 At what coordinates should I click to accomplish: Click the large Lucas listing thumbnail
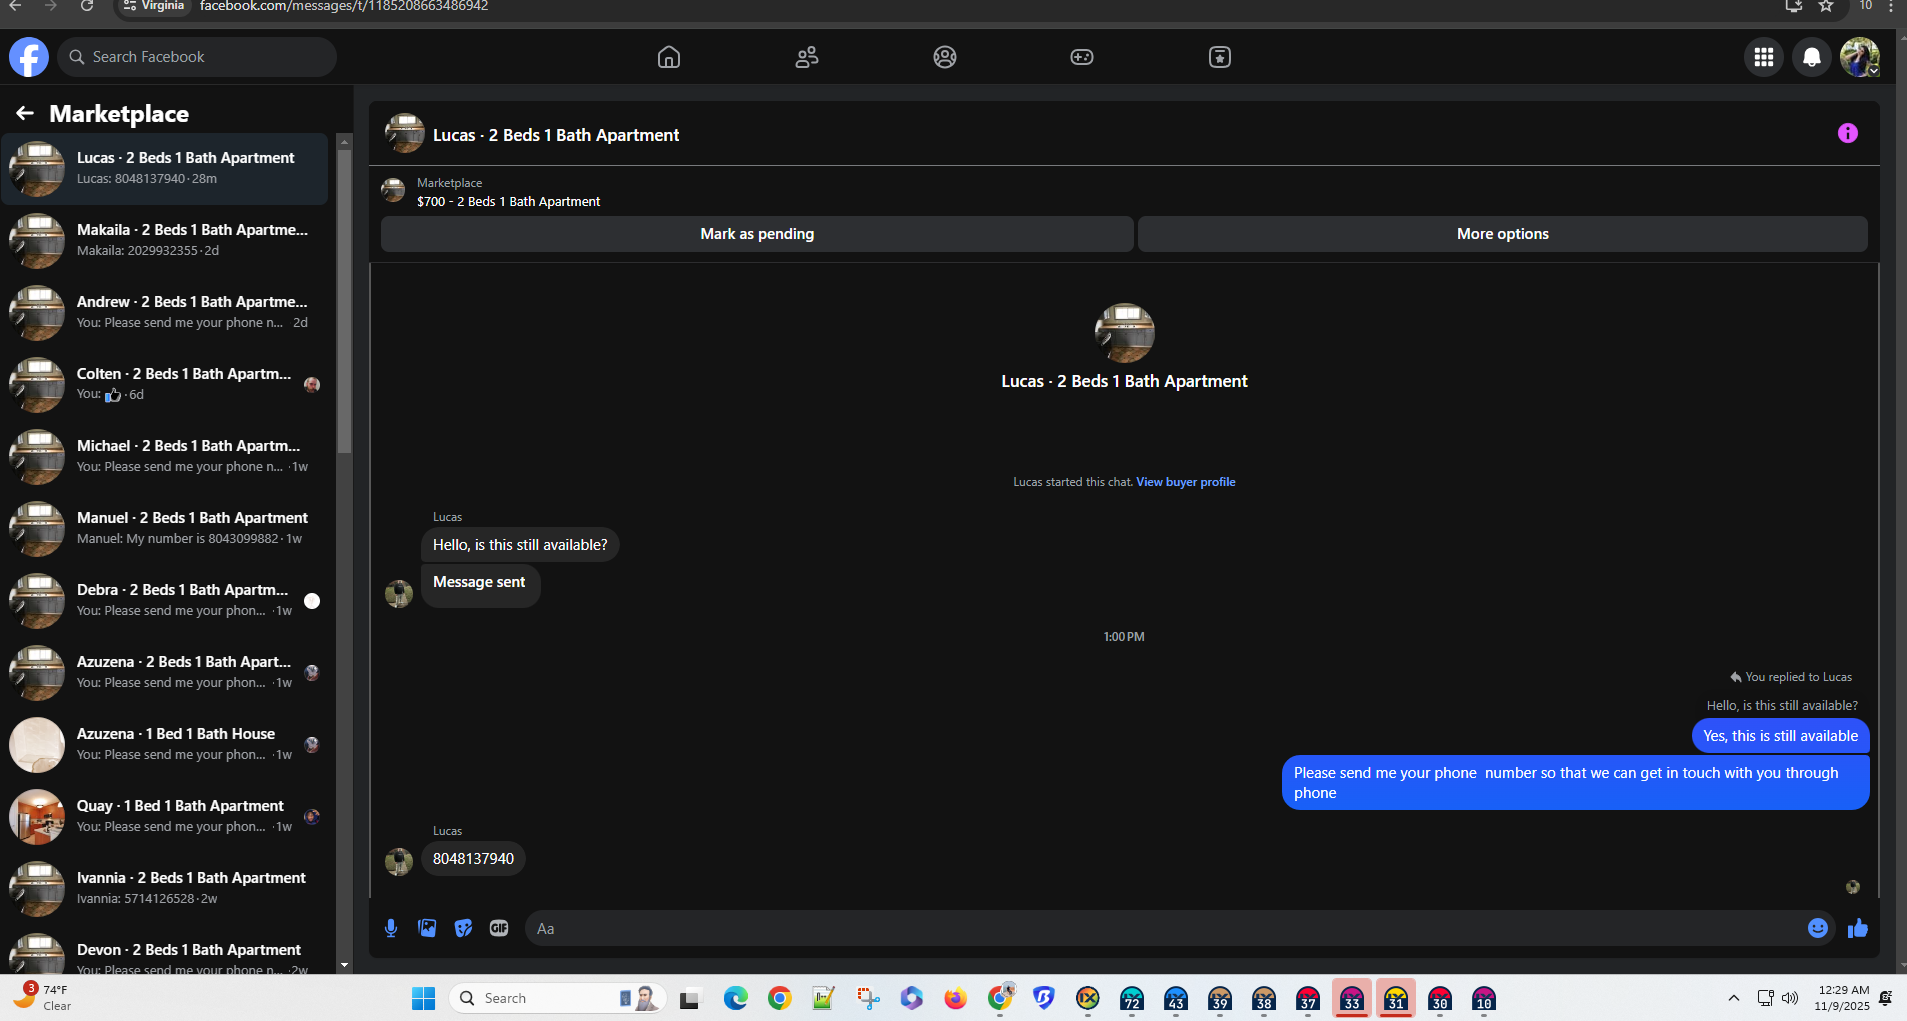1124,333
